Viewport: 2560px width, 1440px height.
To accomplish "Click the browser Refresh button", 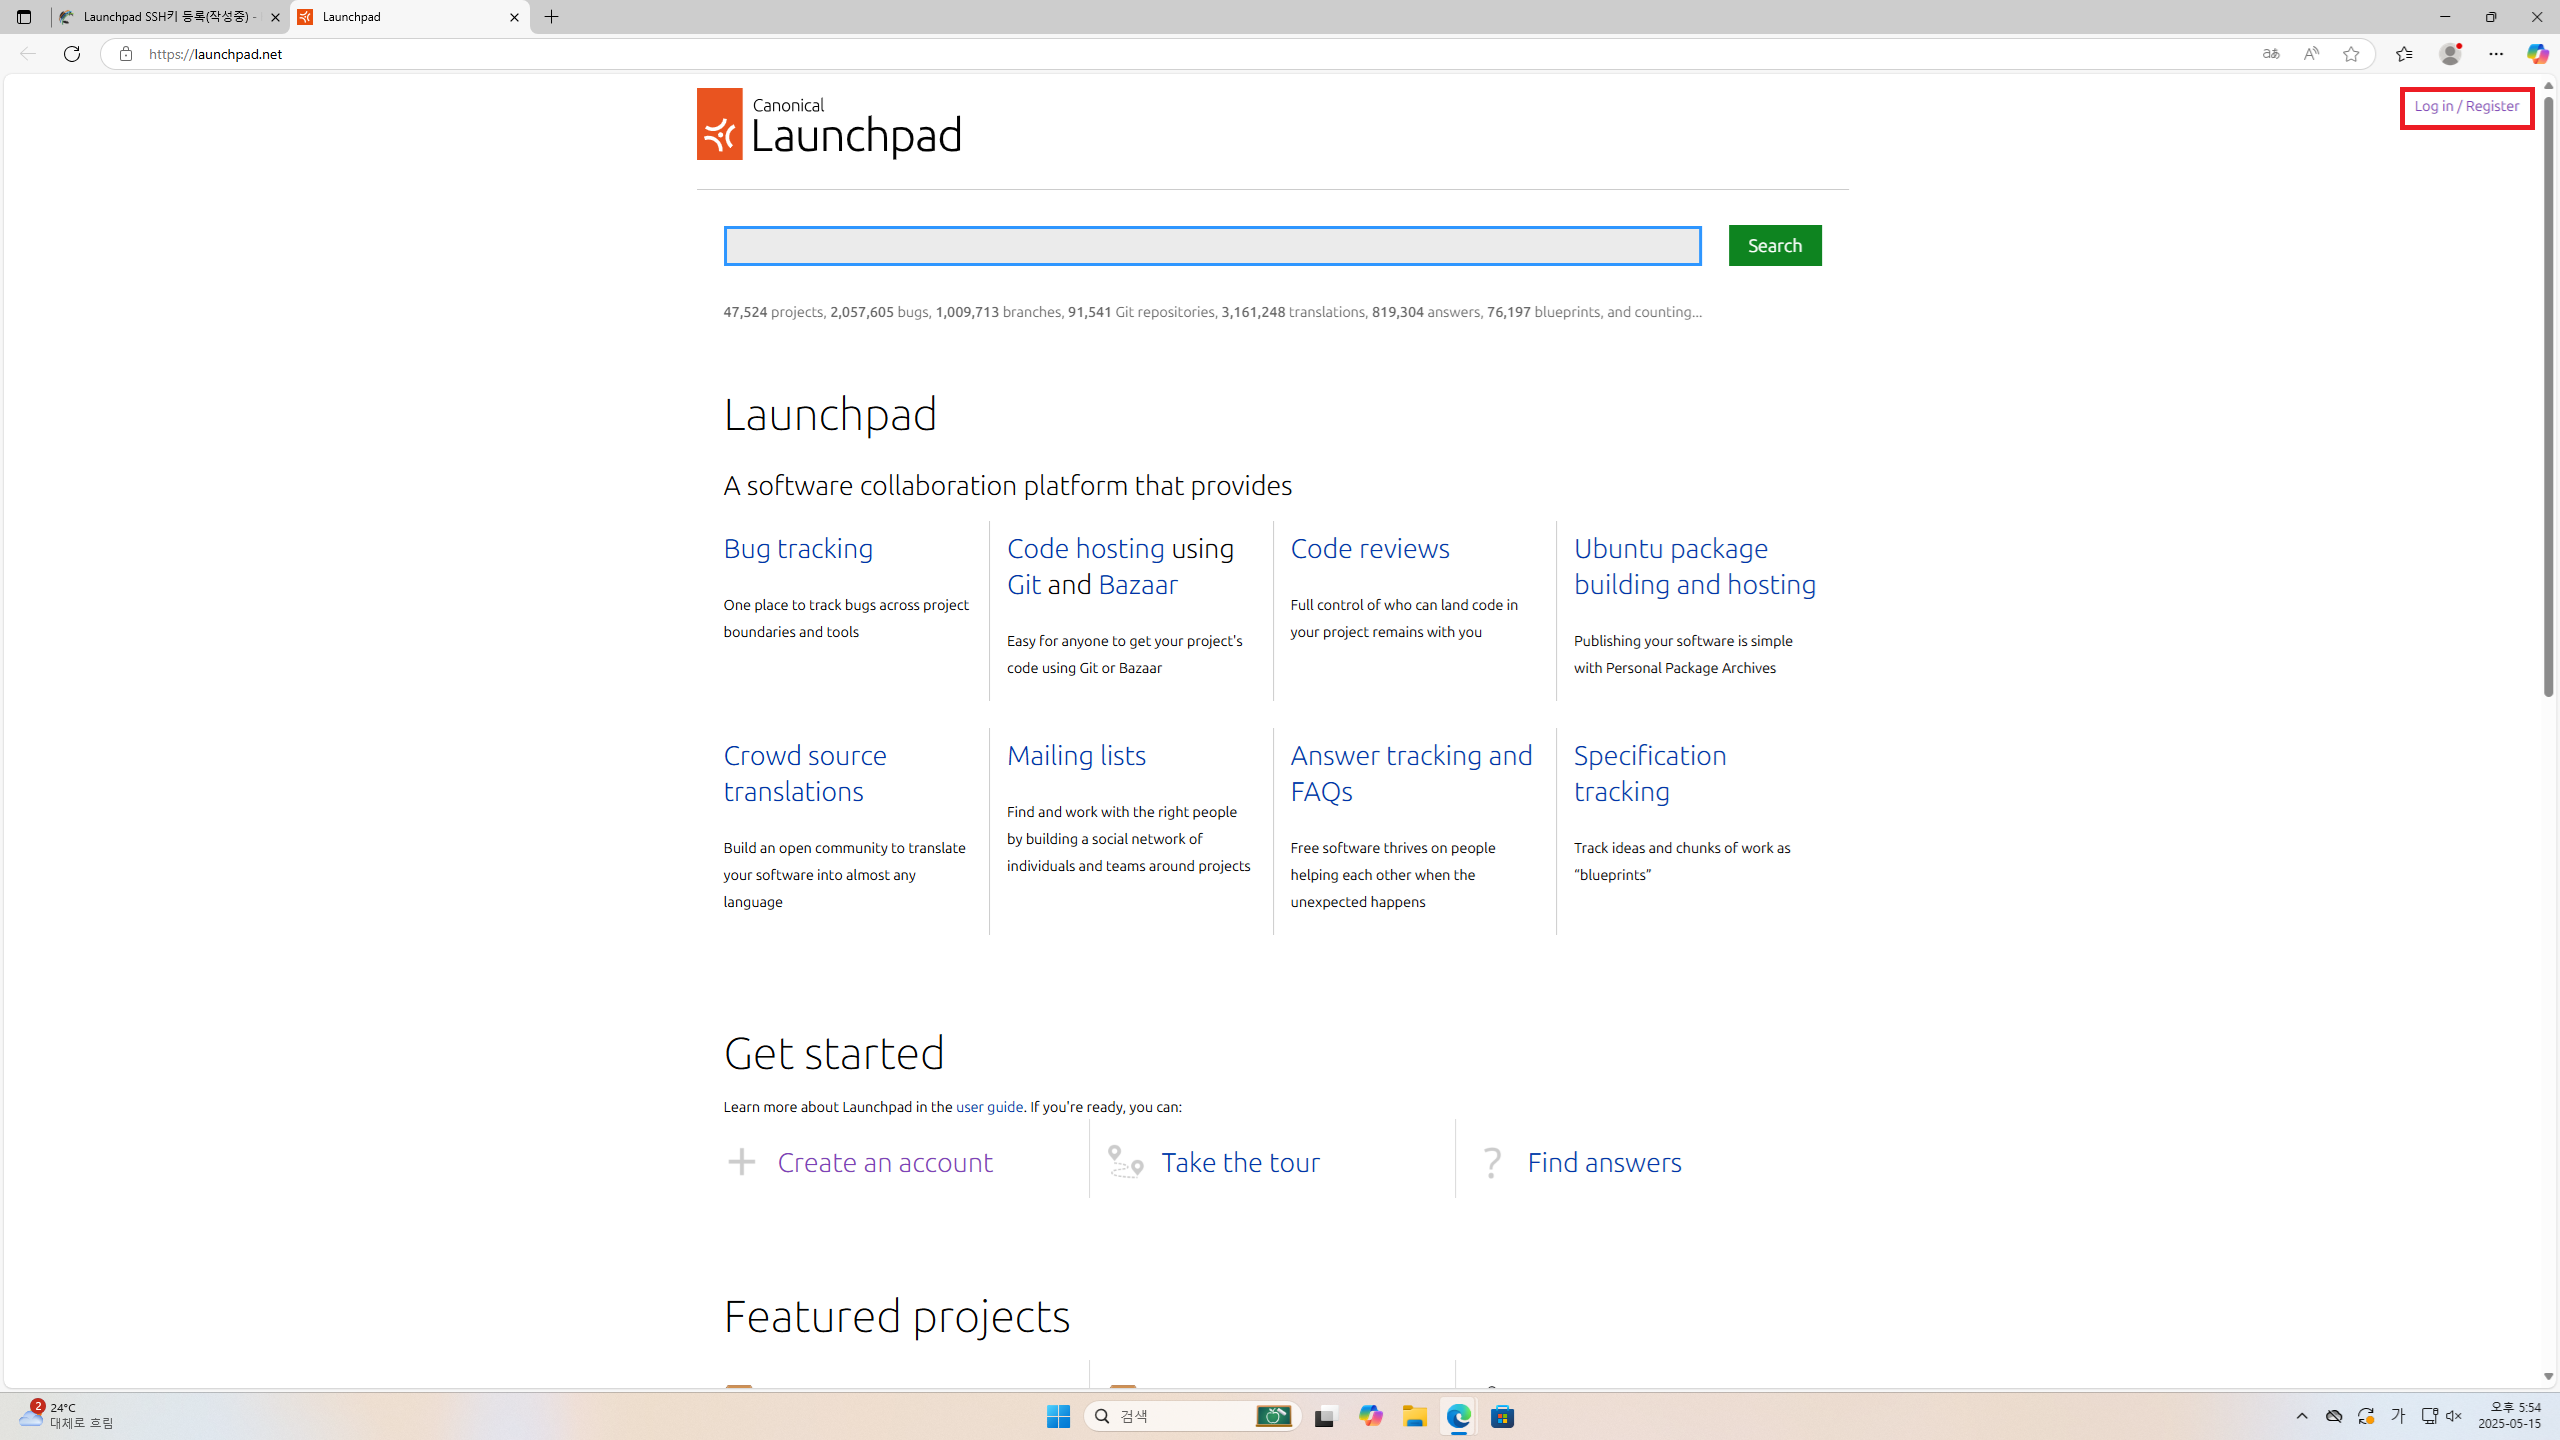I will click(x=72, y=54).
